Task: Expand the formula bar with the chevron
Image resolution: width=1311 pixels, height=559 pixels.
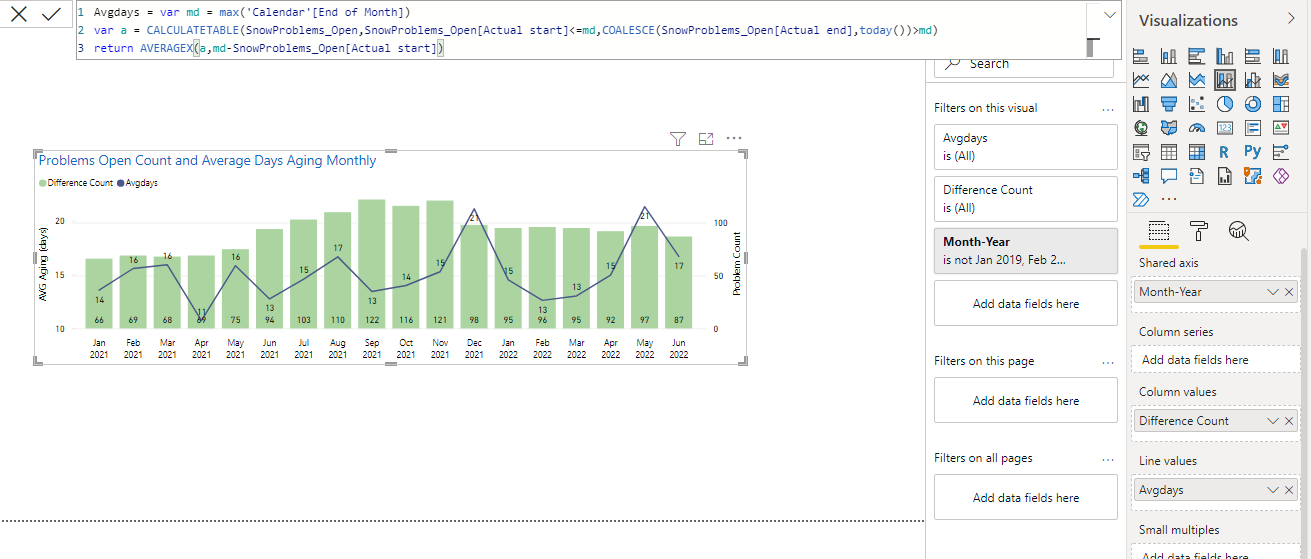Action: pos(1108,15)
